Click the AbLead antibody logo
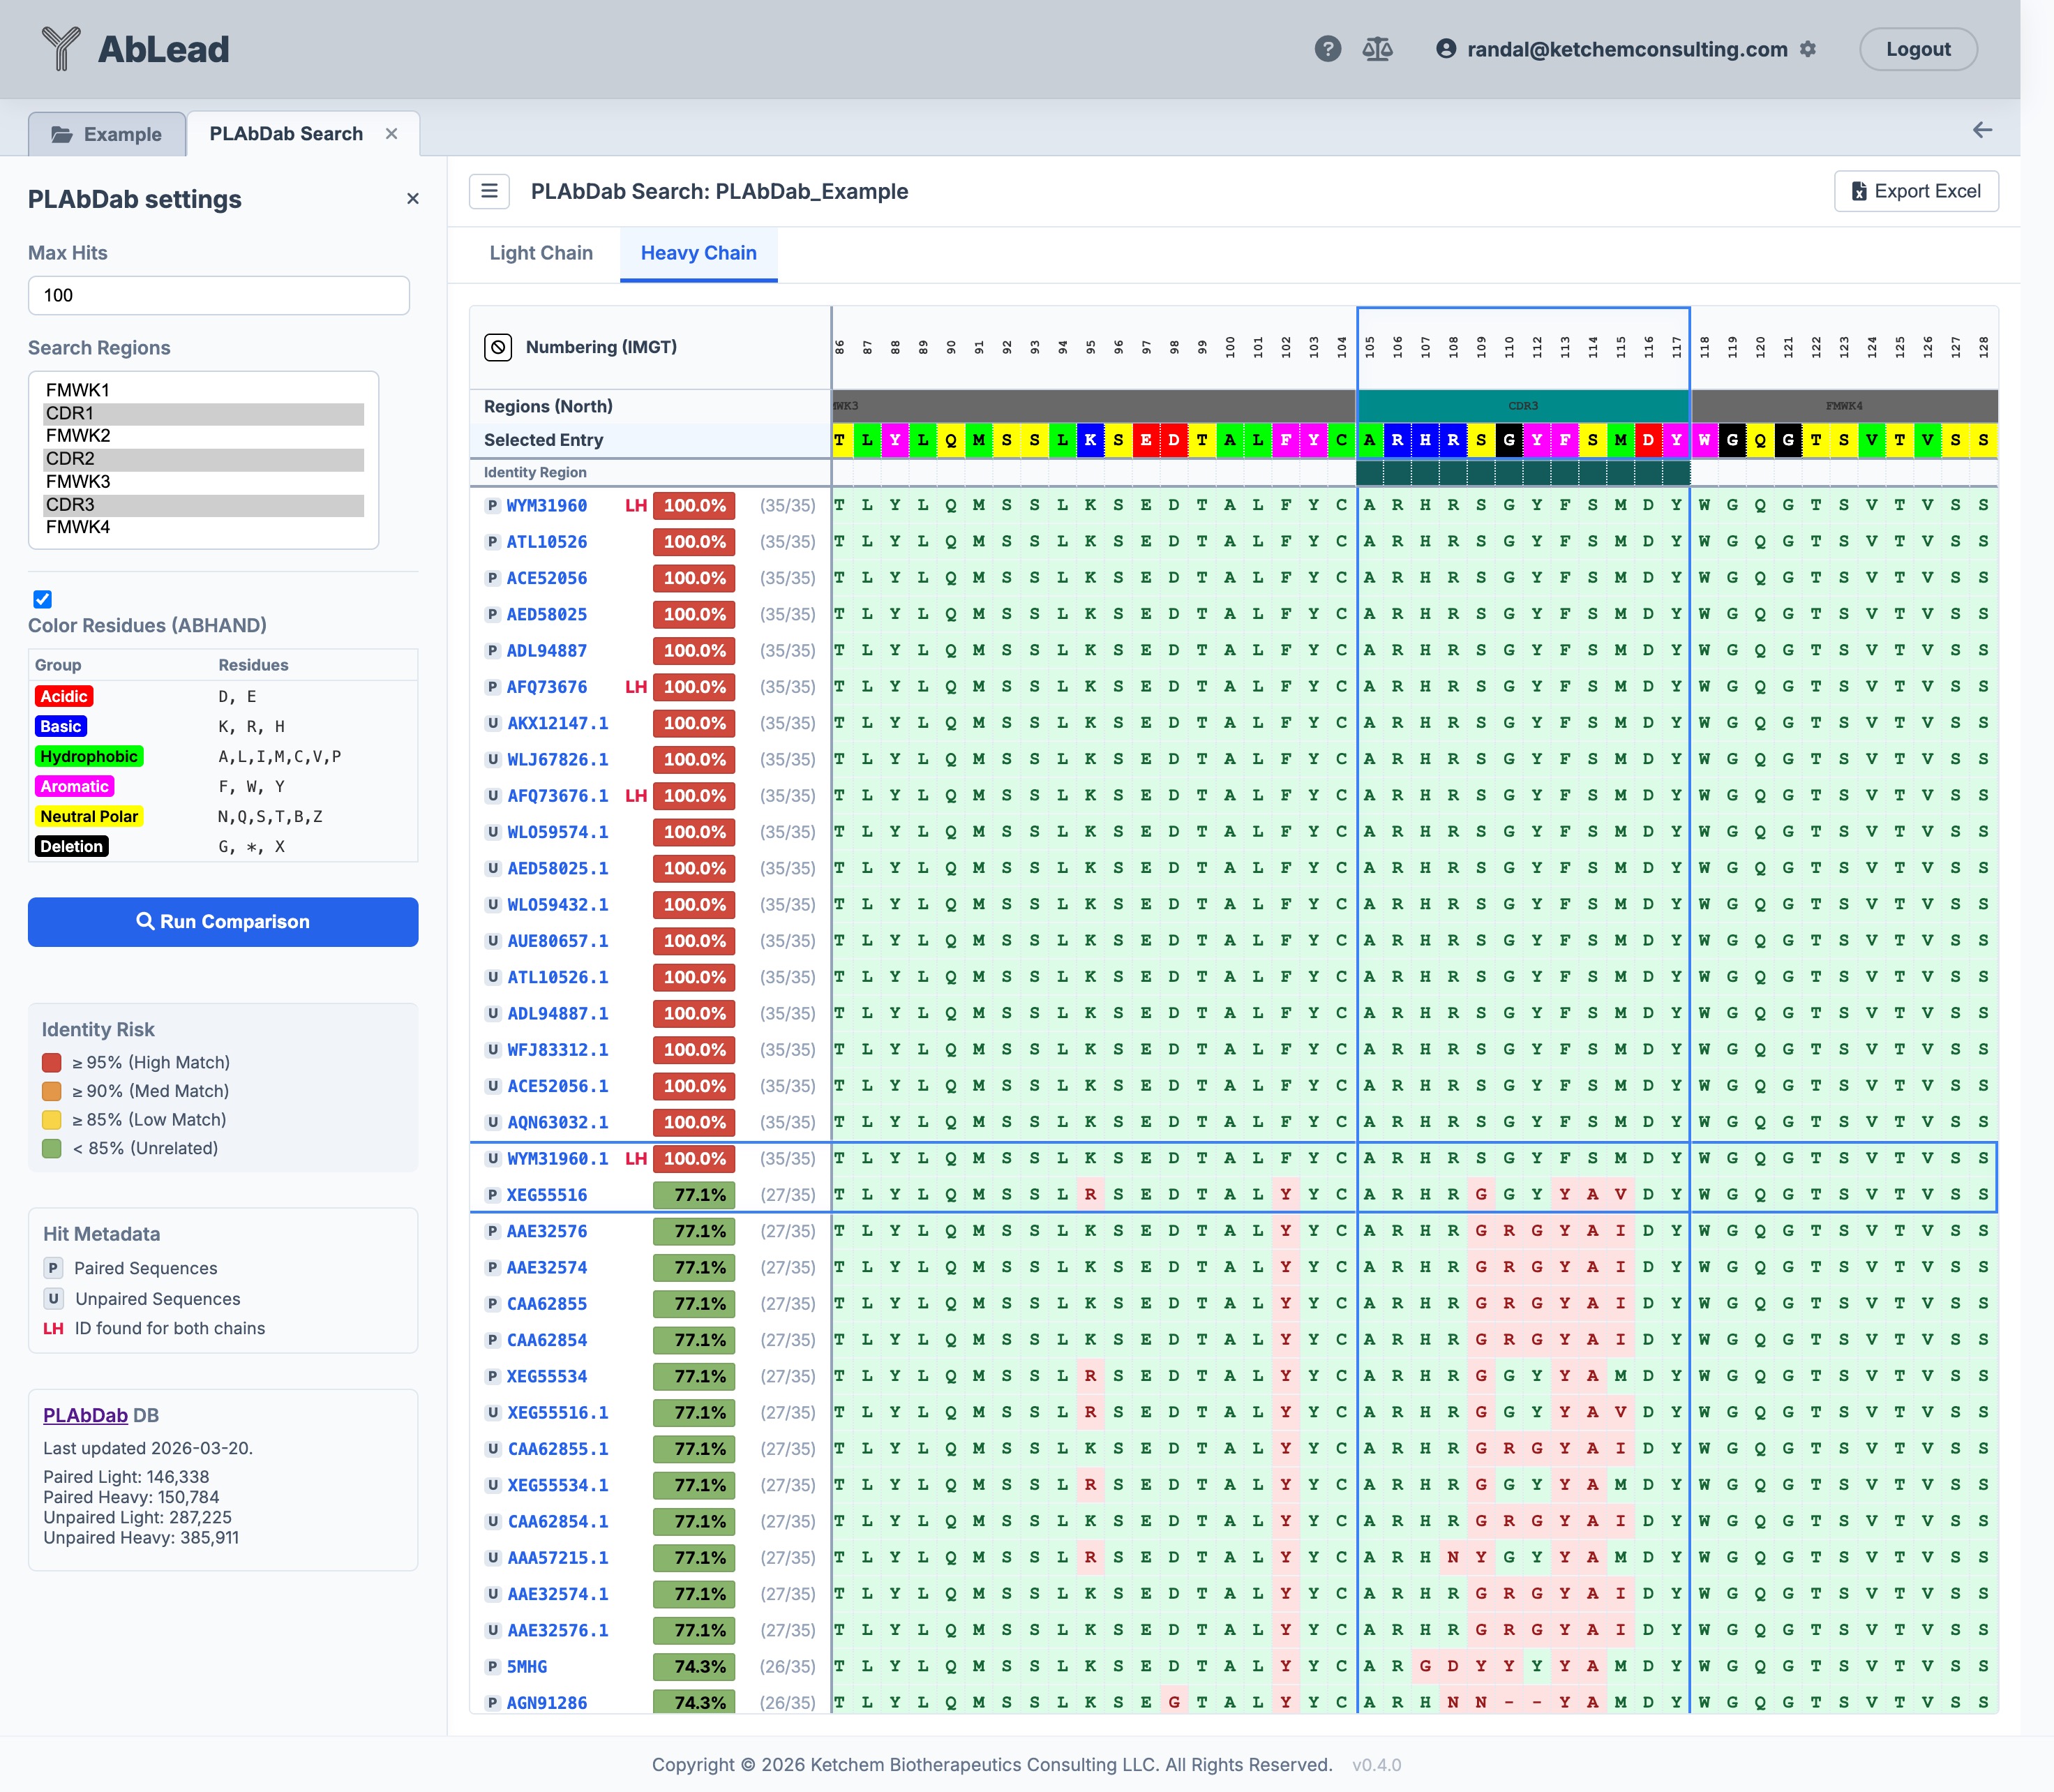This screenshot has height=1792, width=2054. tap(61, 49)
